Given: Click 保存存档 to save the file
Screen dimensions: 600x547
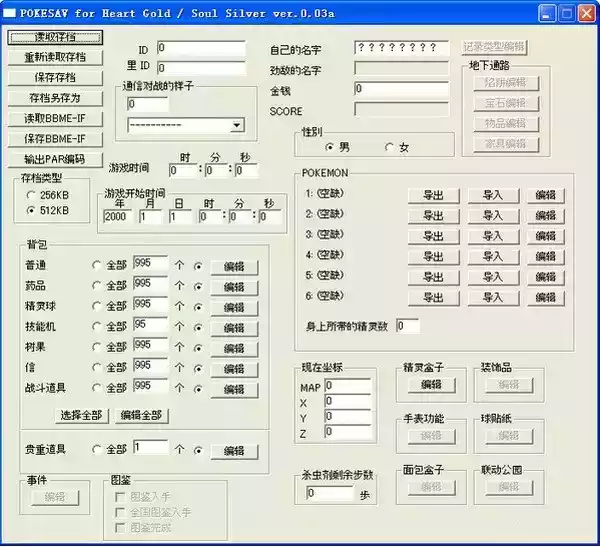Looking at the screenshot, I should (x=55, y=78).
